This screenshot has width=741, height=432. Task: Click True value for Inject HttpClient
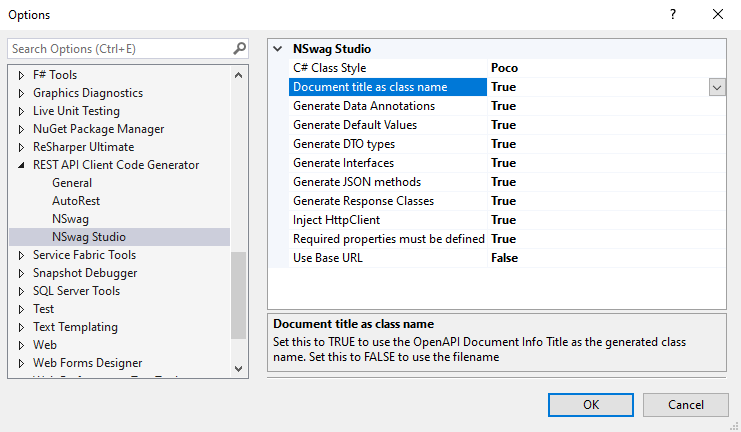503,220
